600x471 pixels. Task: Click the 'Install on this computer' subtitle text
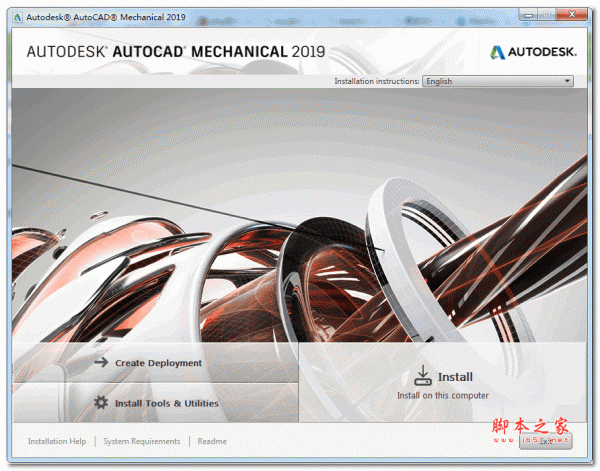click(x=443, y=395)
